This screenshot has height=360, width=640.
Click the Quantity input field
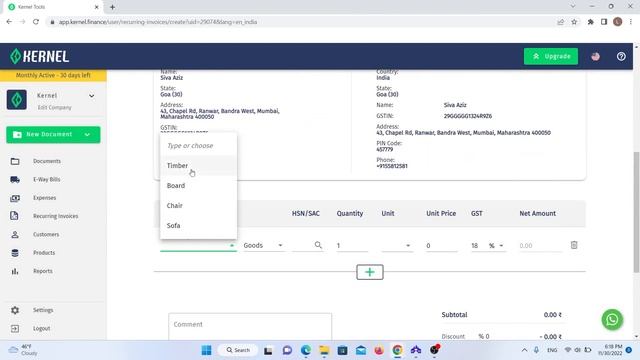pyautogui.click(x=352, y=245)
